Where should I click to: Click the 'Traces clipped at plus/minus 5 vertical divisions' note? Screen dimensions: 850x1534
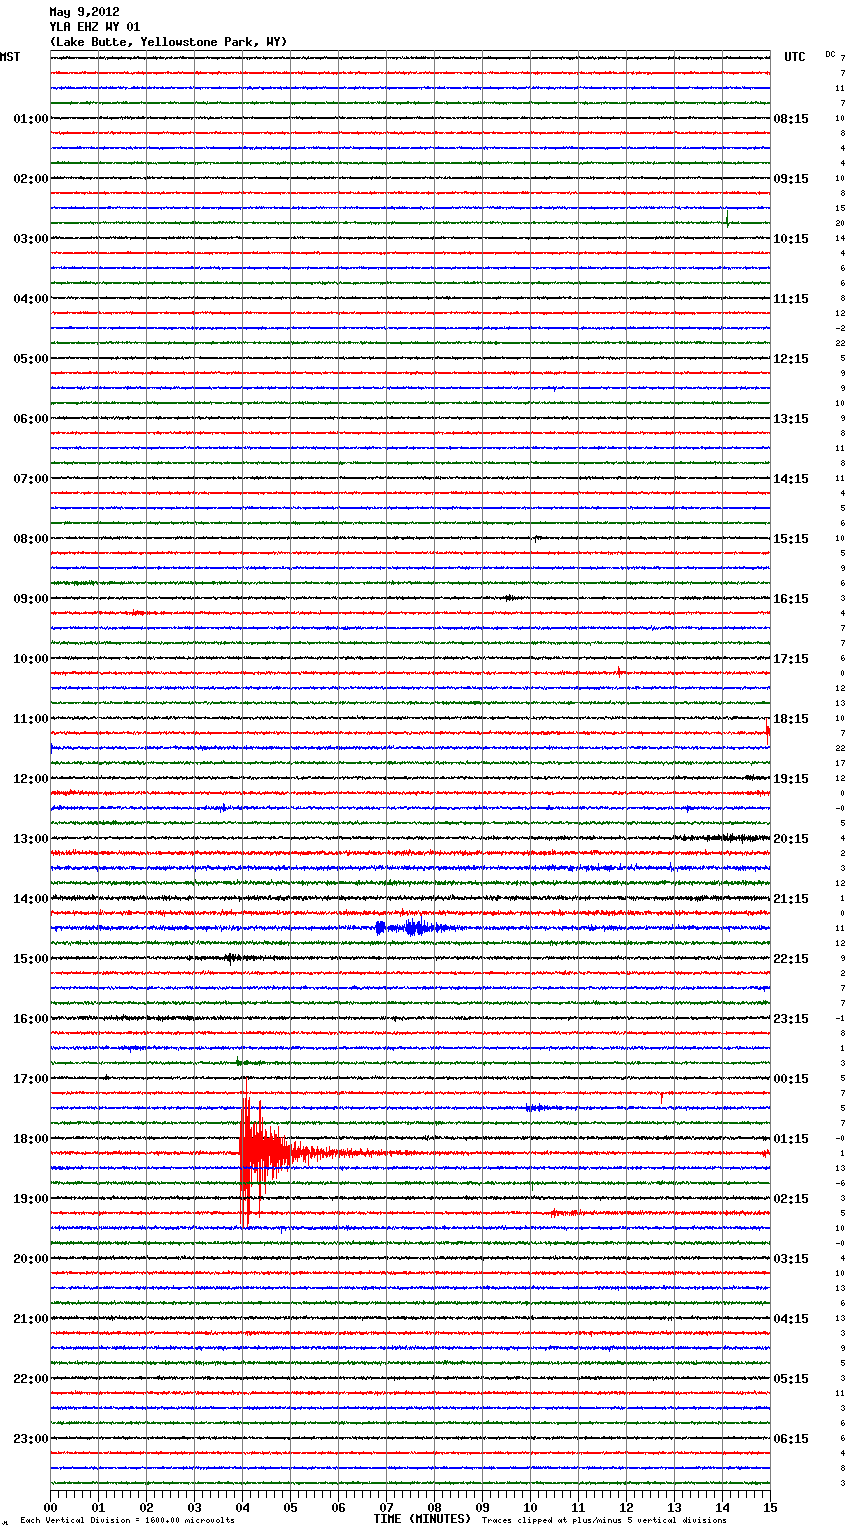[604, 1520]
